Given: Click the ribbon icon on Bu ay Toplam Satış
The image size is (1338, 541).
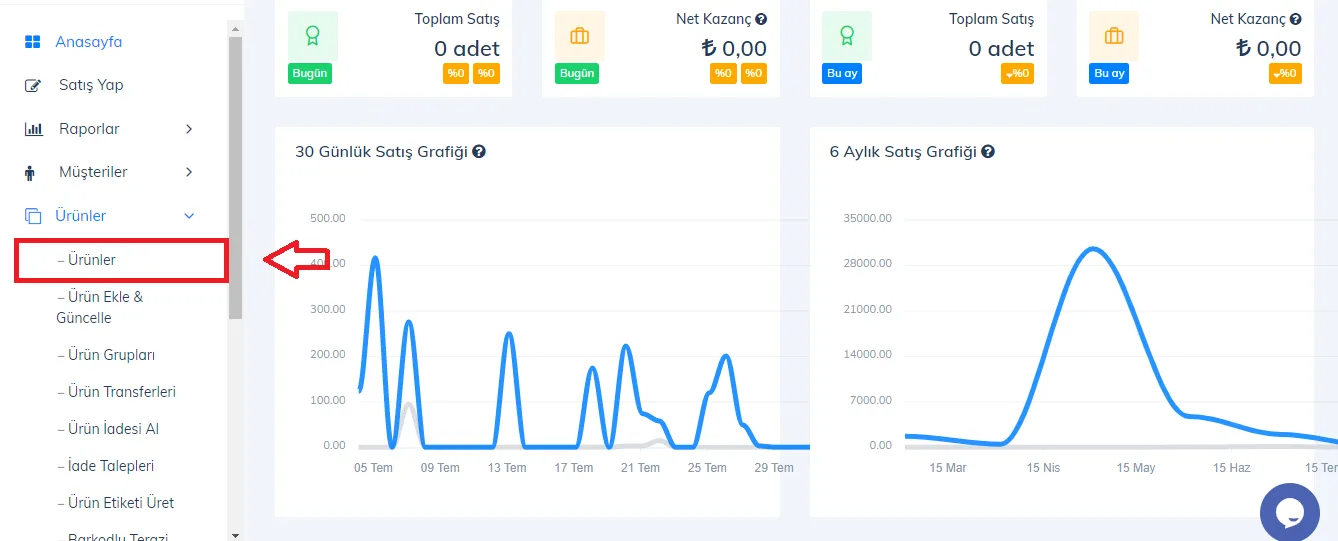Looking at the screenshot, I should (847, 36).
